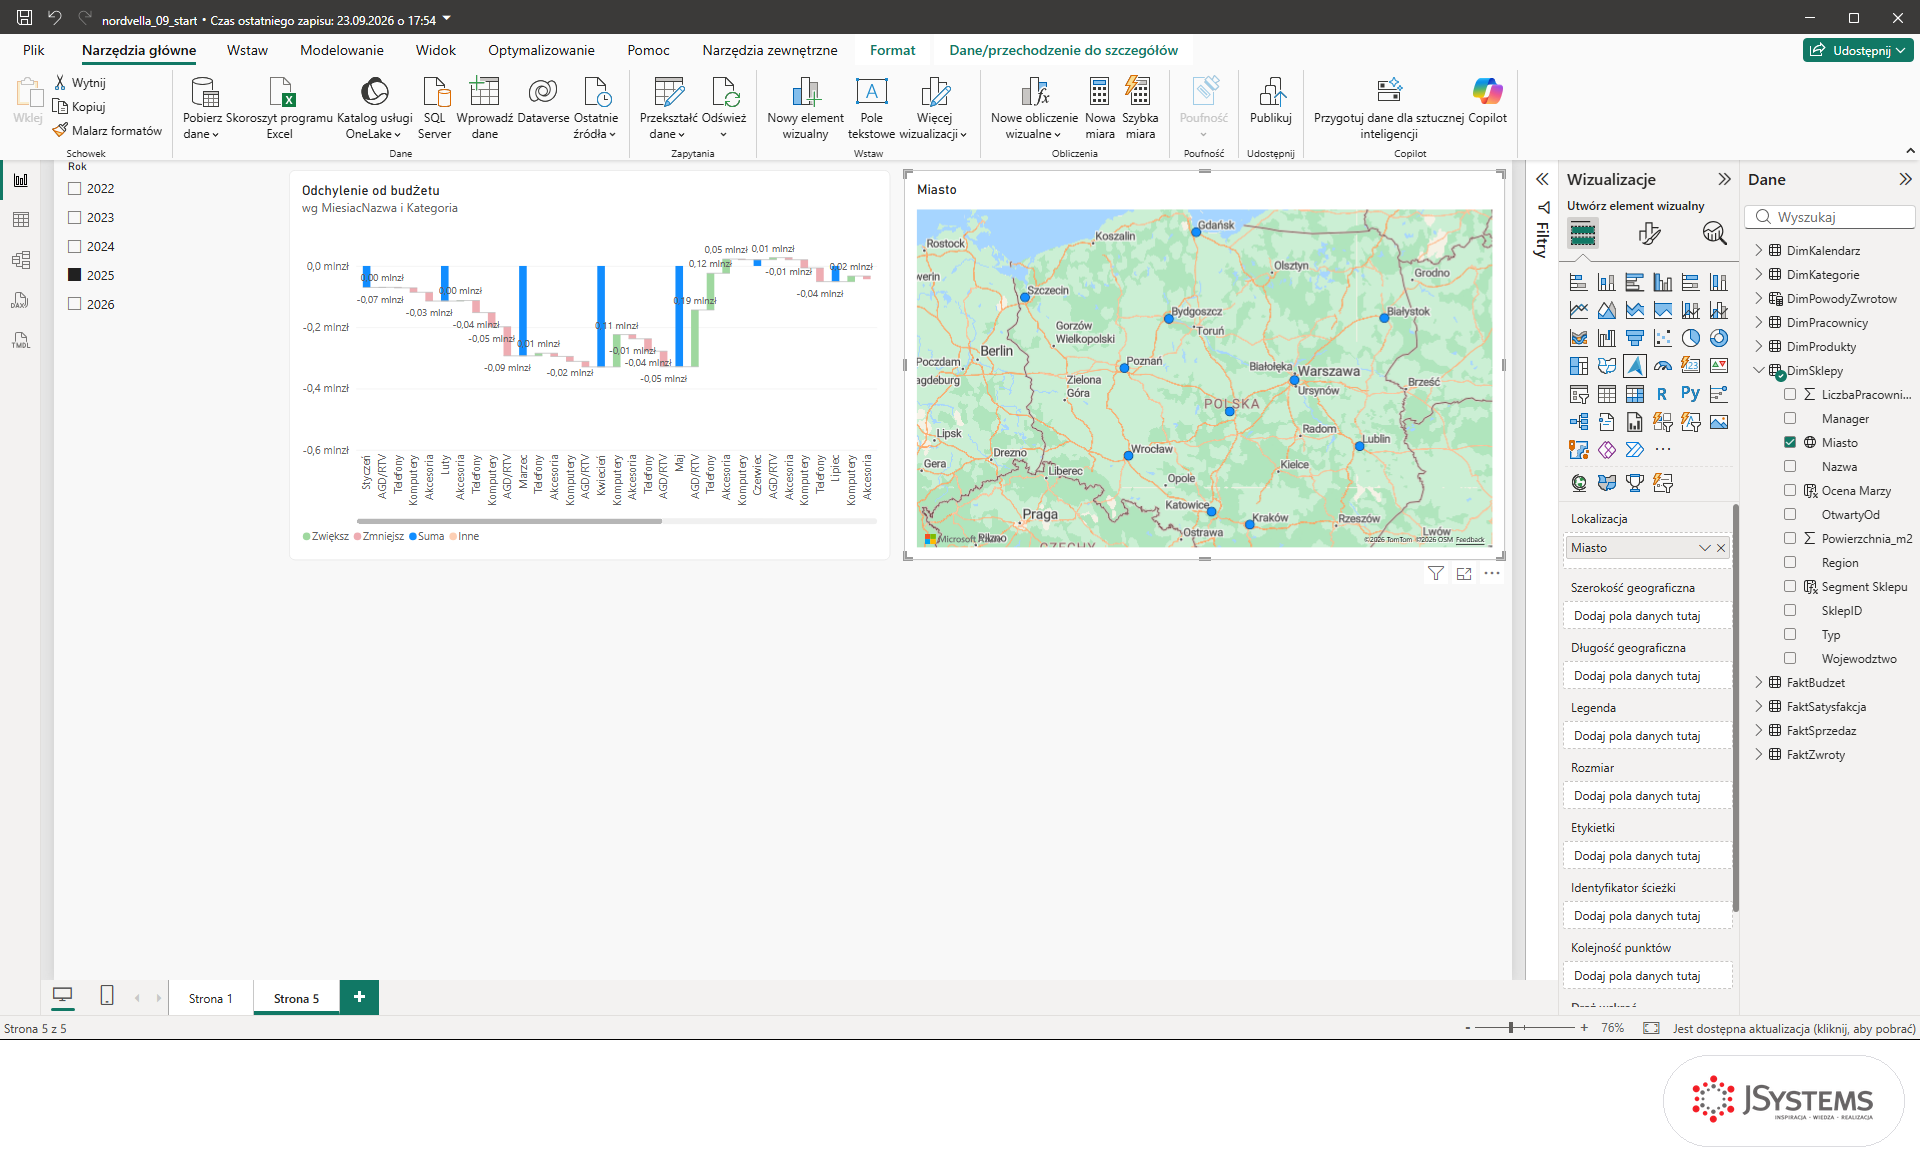Select the treemap visual

[x=1579, y=366]
